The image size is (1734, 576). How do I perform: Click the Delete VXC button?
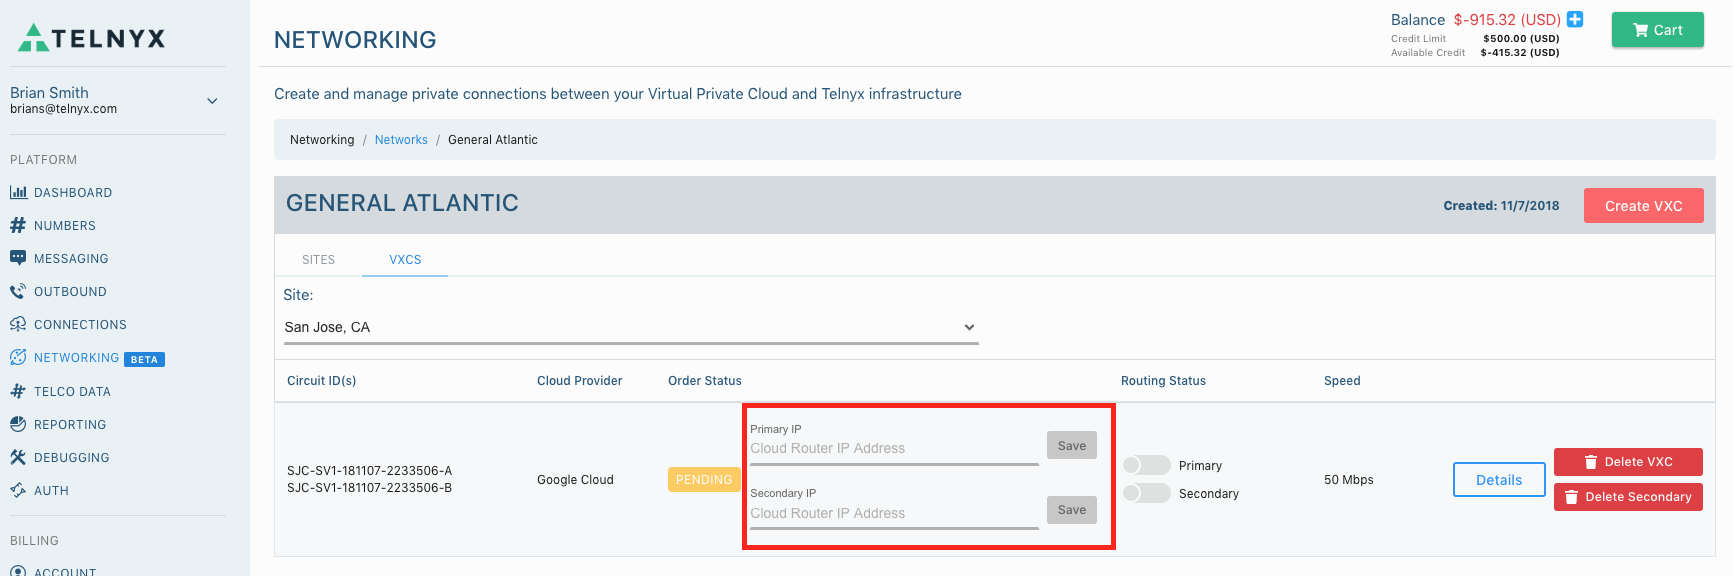coord(1628,462)
